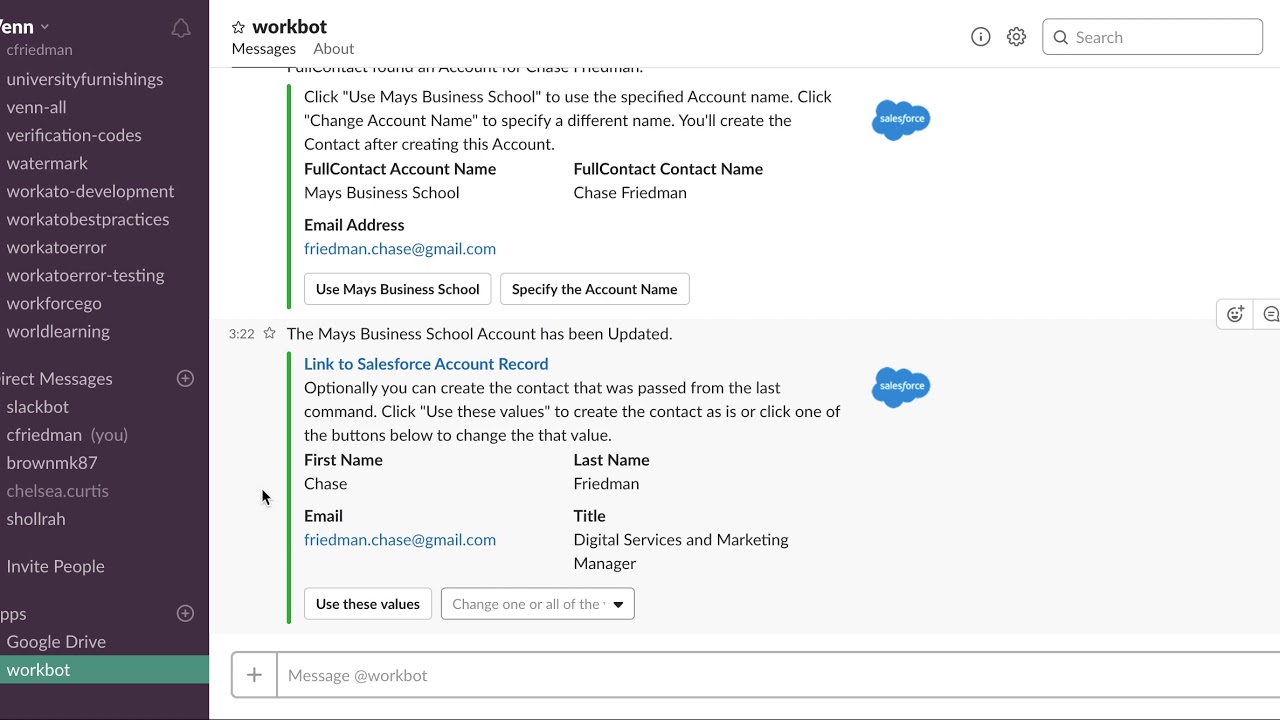
Task: Open channel details info icon
Action: coord(981,37)
